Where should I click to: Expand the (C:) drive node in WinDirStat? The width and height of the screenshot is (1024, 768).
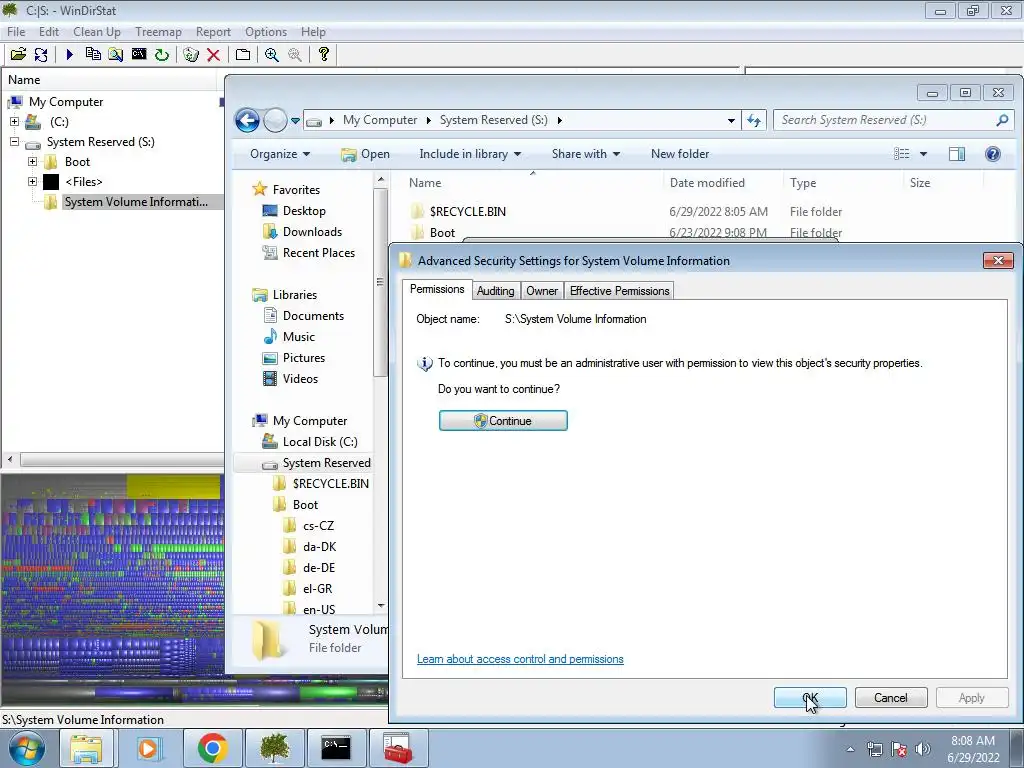click(14, 121)
